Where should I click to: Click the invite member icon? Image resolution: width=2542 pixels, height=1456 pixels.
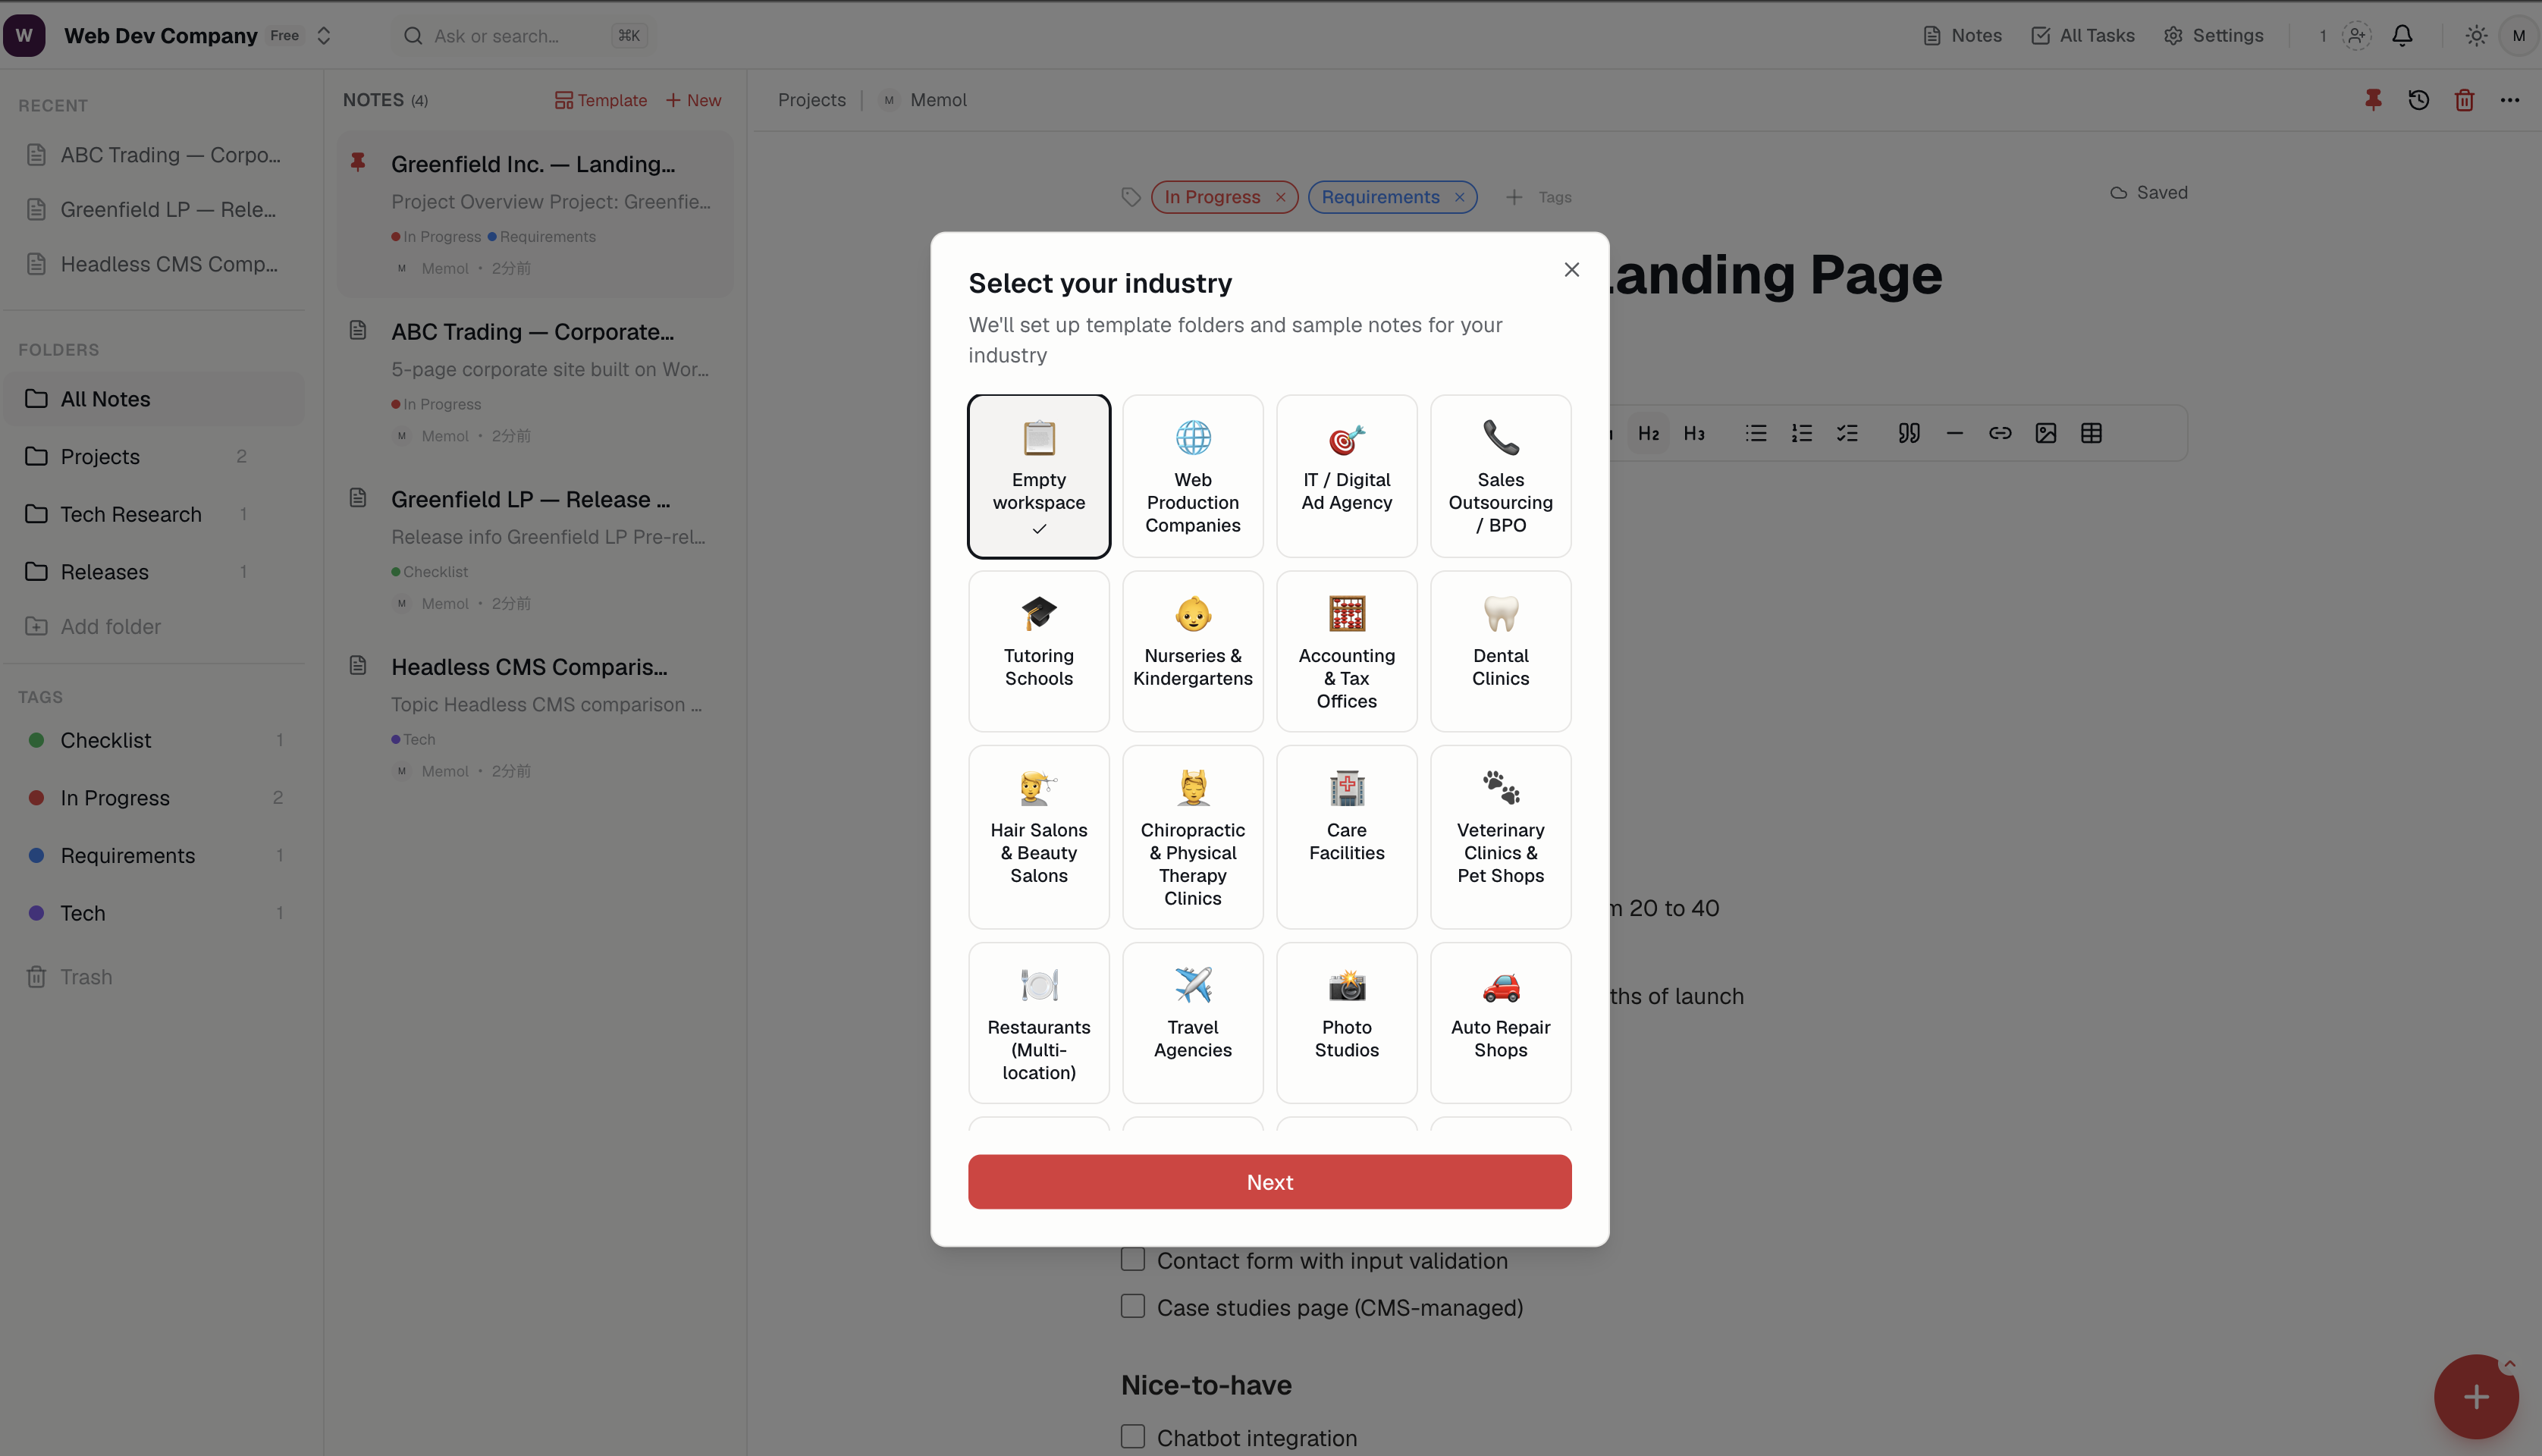2356,36
